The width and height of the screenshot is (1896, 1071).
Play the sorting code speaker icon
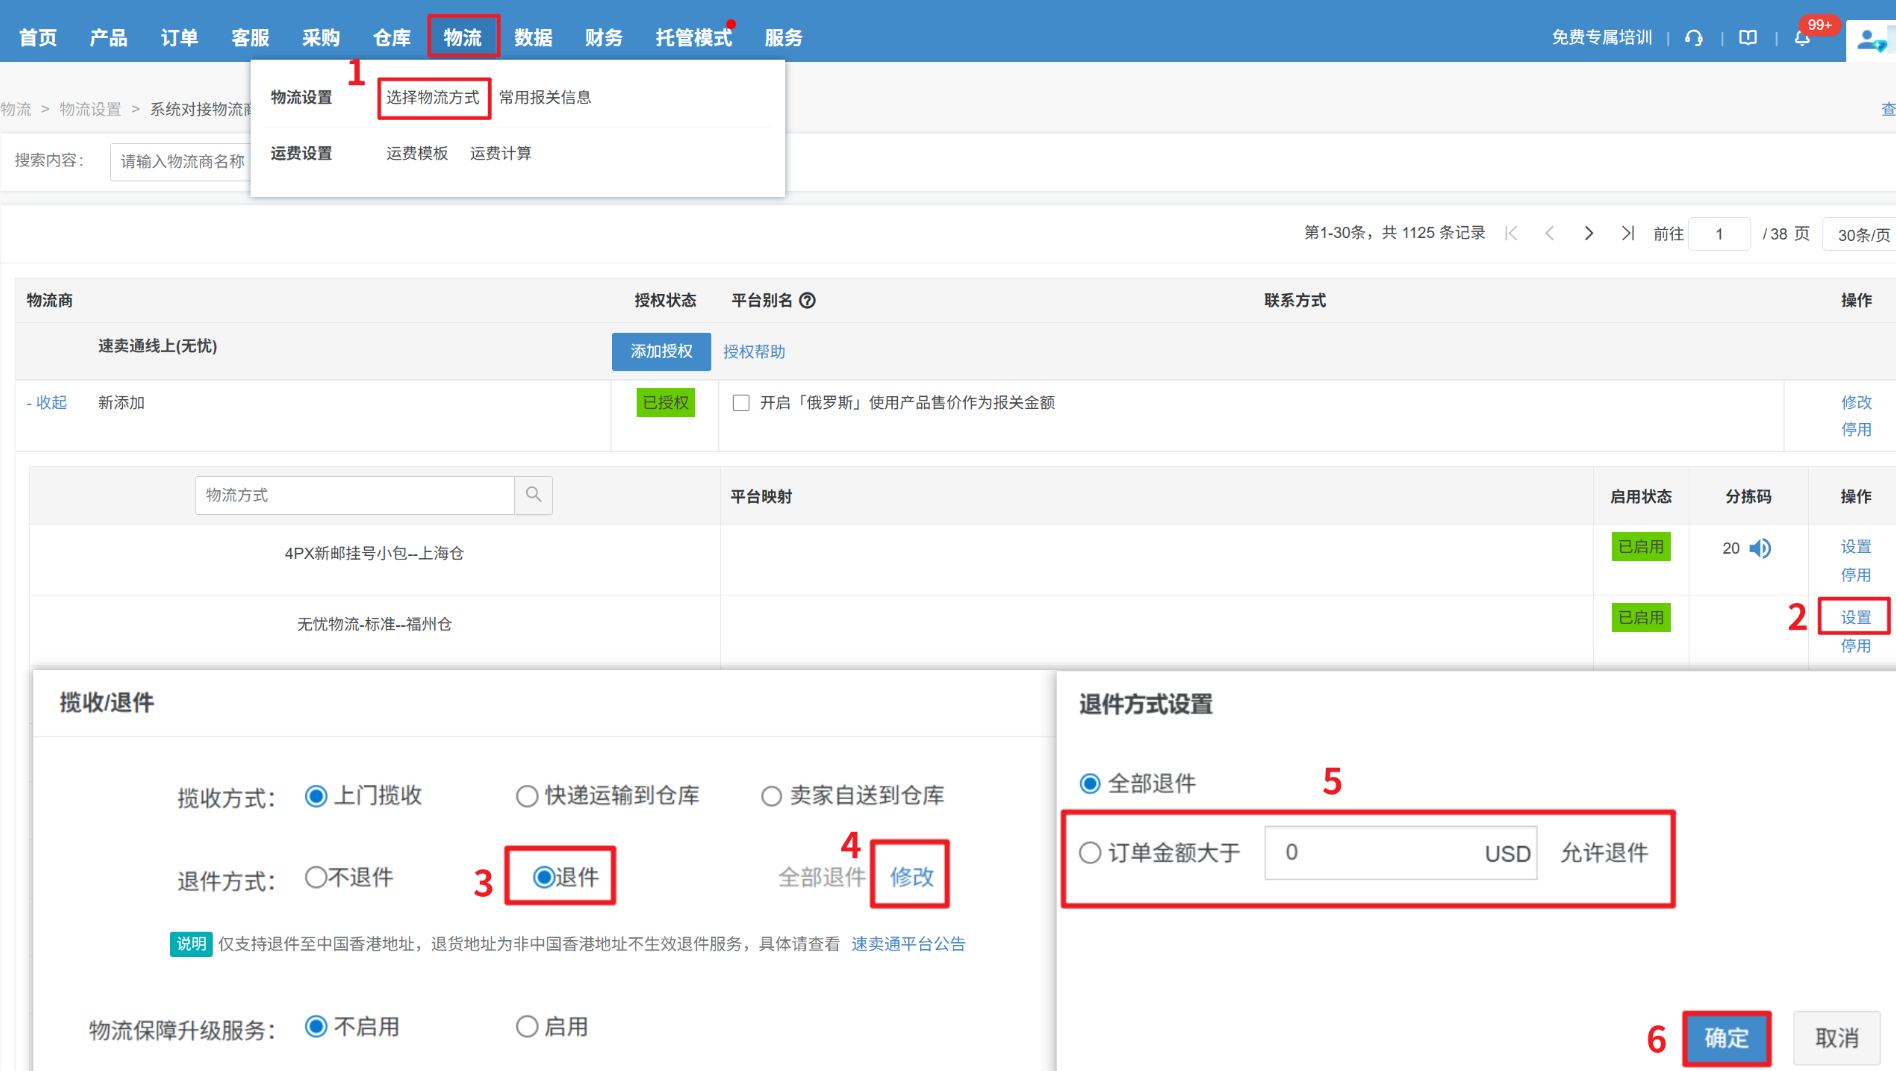coord(1760,548)
